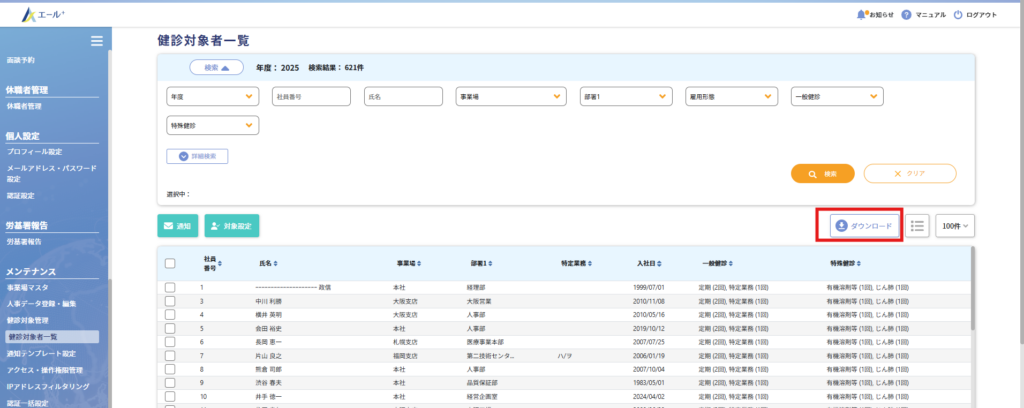Click the ログアウト power icon
The height and width of the screenshot is (408, 1024).
tap(958, 15)
